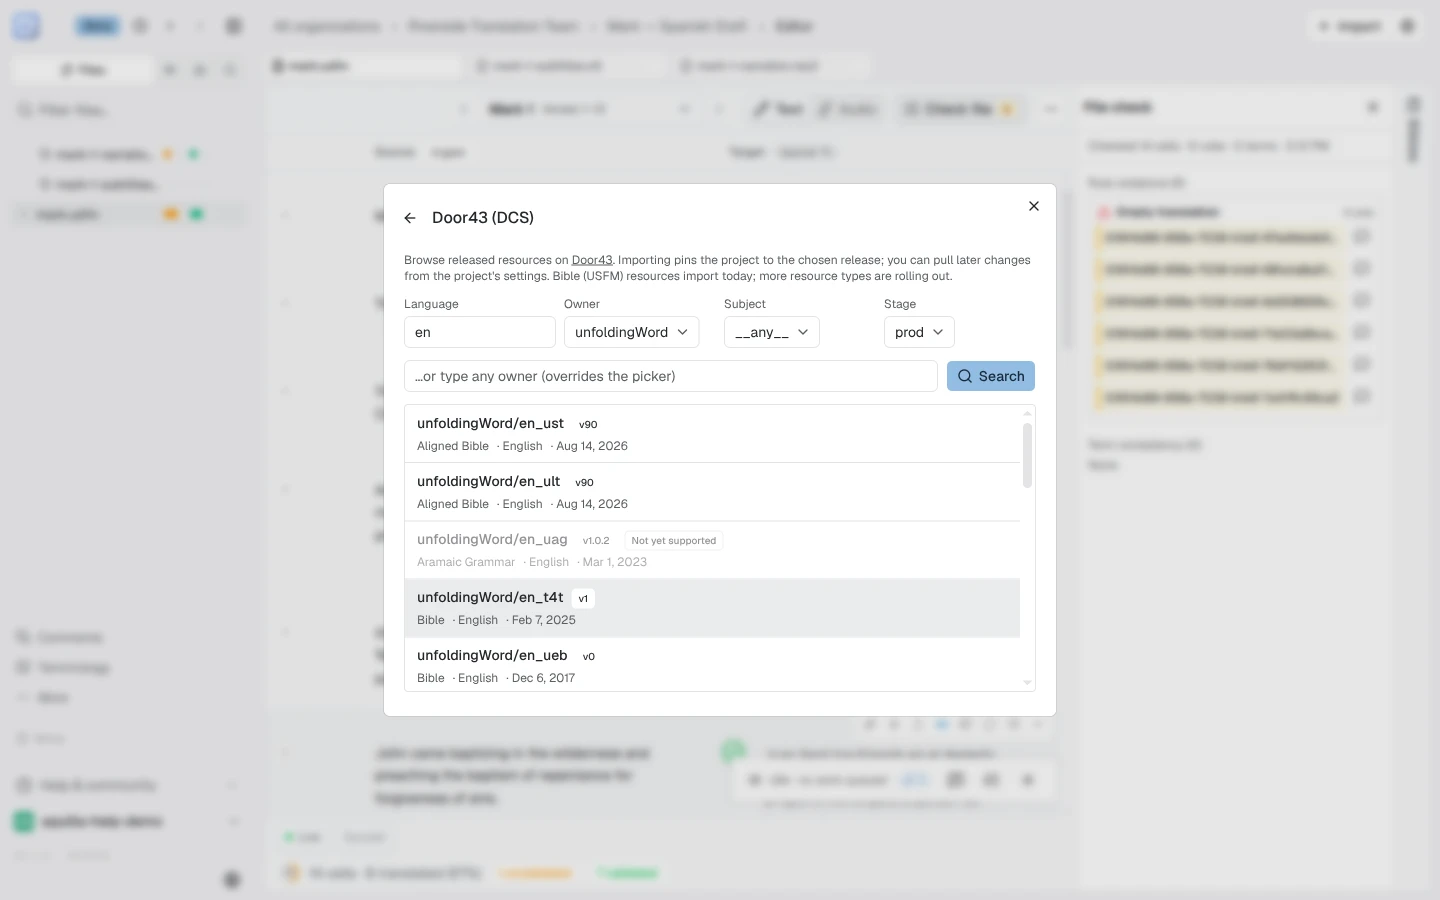
Task: Click the "Not yet supported" badge
Action: 674,540
